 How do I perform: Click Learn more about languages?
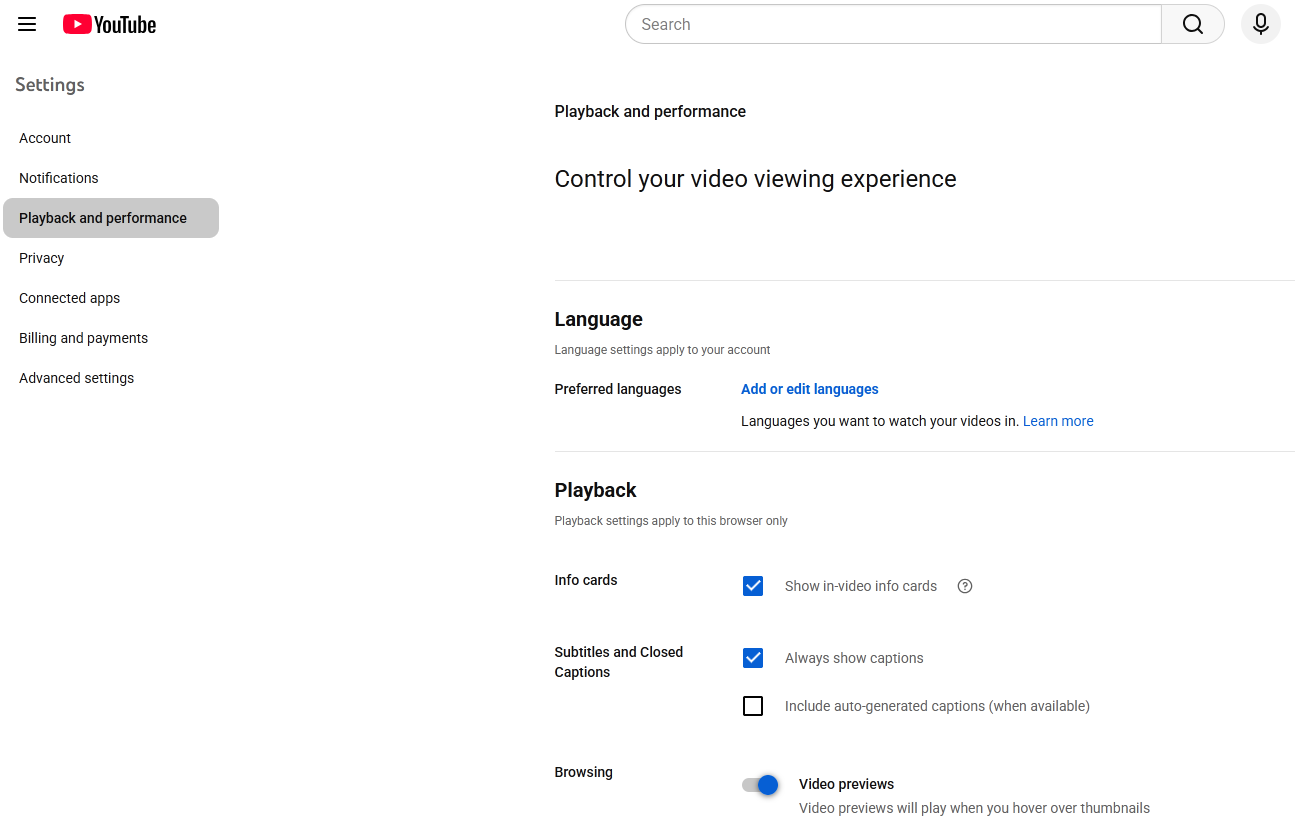pos(1057,421)
